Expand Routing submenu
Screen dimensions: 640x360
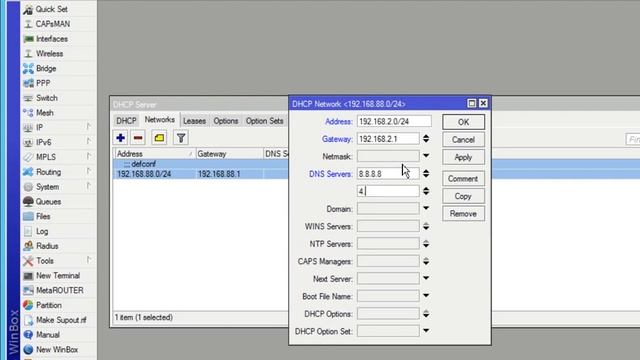tap(89, 171)
